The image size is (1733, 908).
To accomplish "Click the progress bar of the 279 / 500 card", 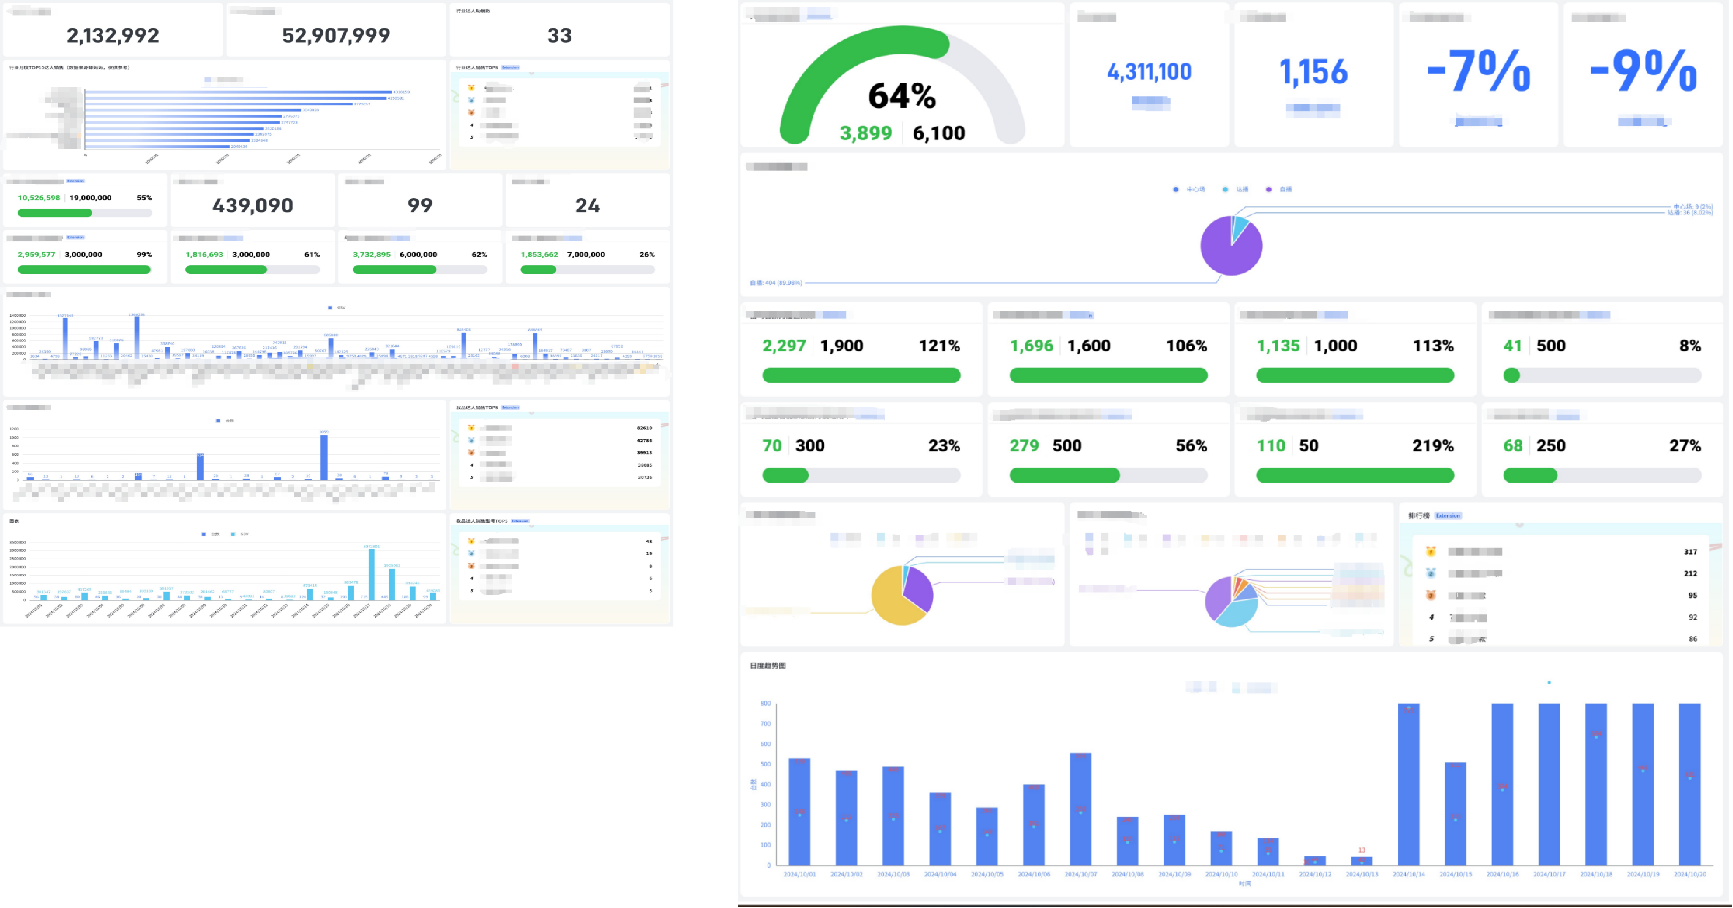I will (x=1108, y=476).
